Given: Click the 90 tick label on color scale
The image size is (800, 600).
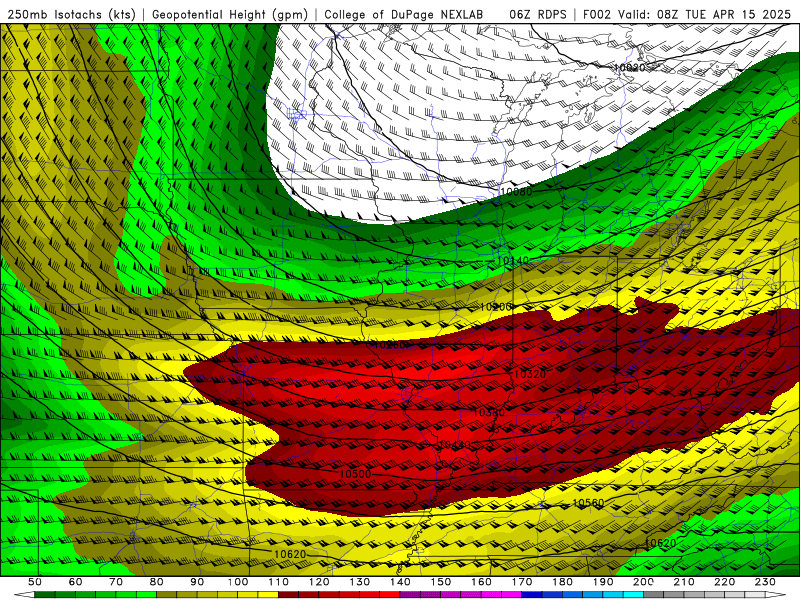Looking at the screenshot, I should pyautogui.click(x=197, y=582).
